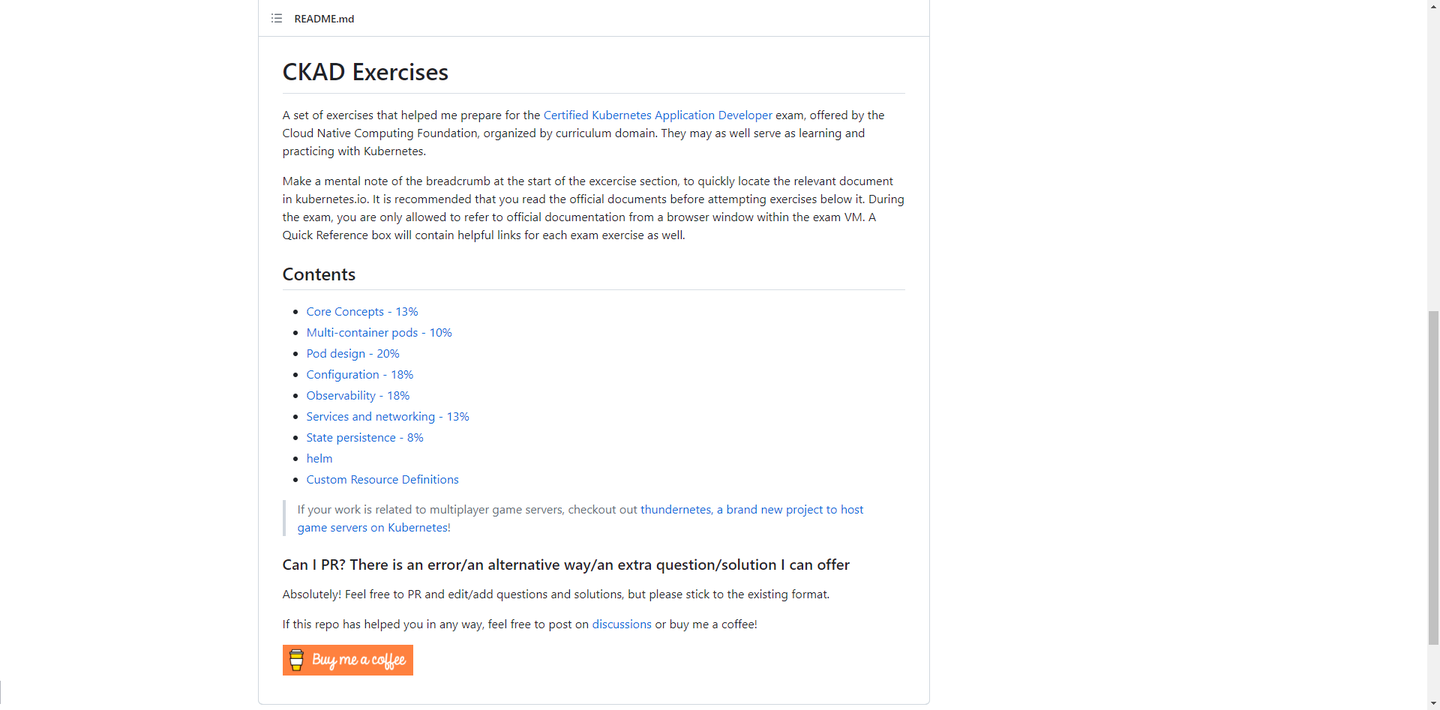Open State persistence - 8% link
The width and height of the screenshot is (1440, 710).
pyautogui.click(x=365, y=438)
